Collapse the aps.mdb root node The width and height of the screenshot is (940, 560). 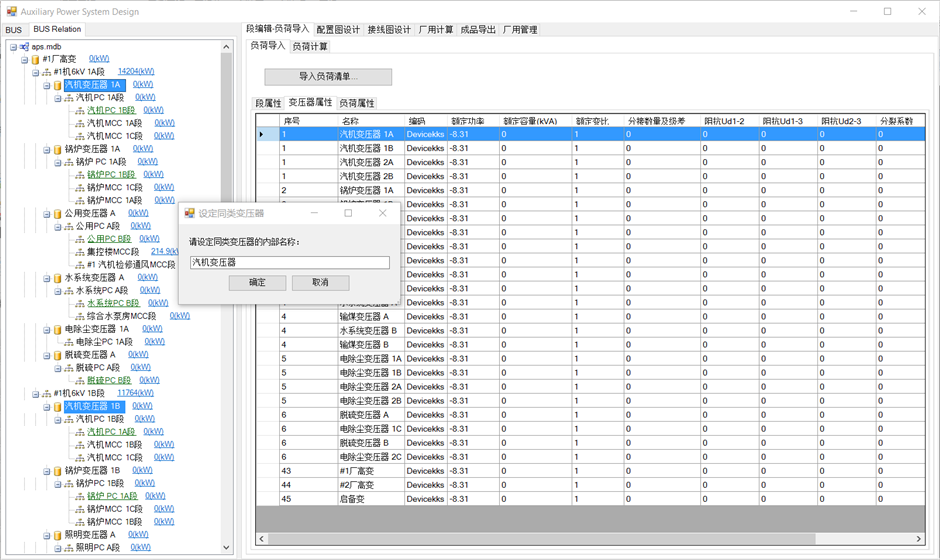pos(13,47)
